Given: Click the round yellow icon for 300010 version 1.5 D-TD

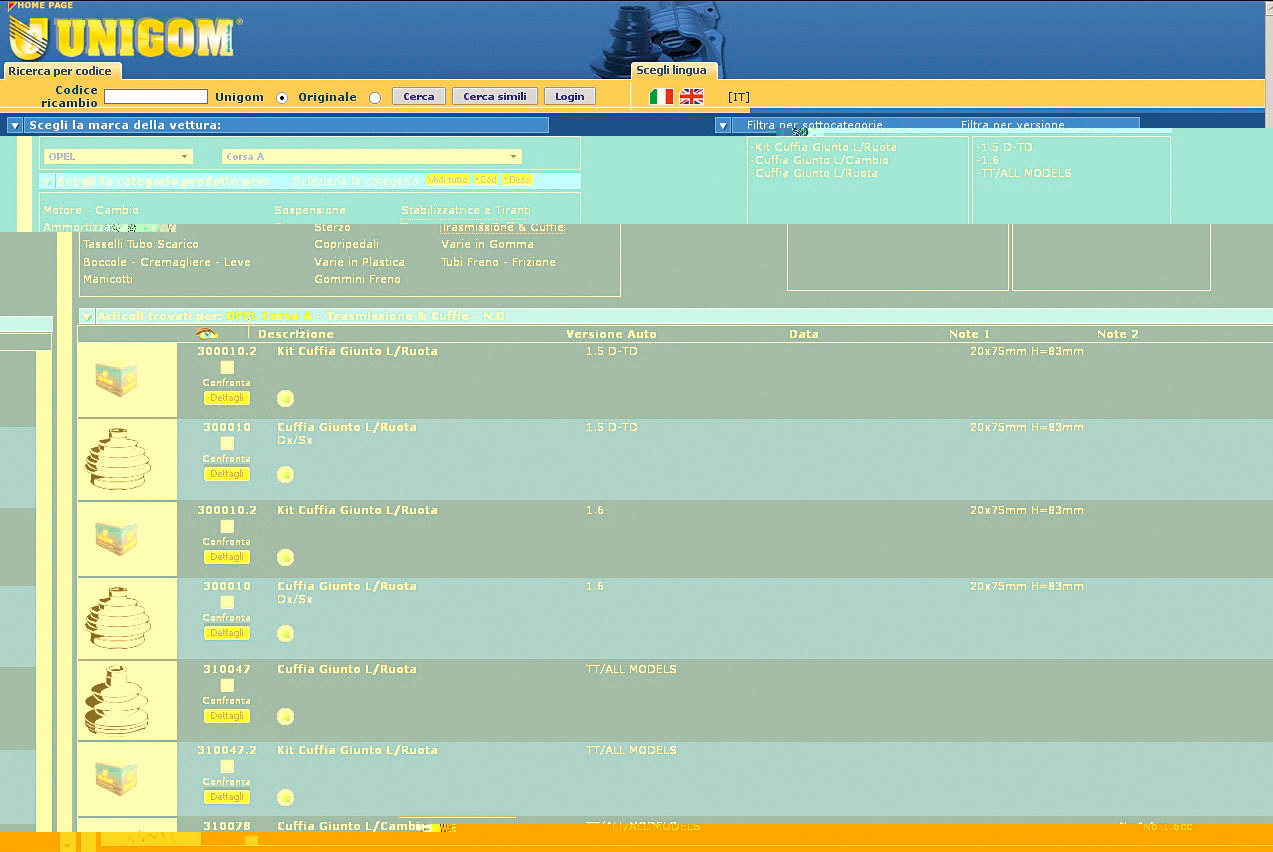Looking at the screenshot, I should click(285, 474).
